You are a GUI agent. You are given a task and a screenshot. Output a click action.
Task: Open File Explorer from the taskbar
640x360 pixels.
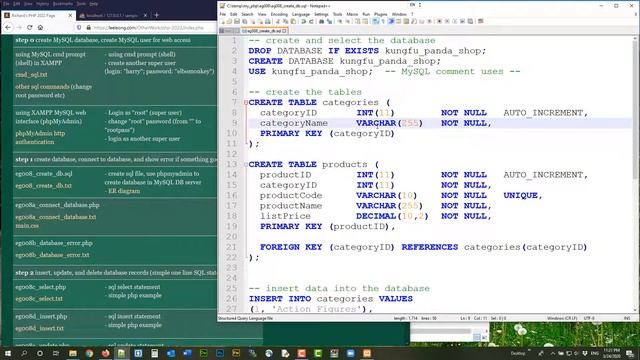tap(73, 353)
